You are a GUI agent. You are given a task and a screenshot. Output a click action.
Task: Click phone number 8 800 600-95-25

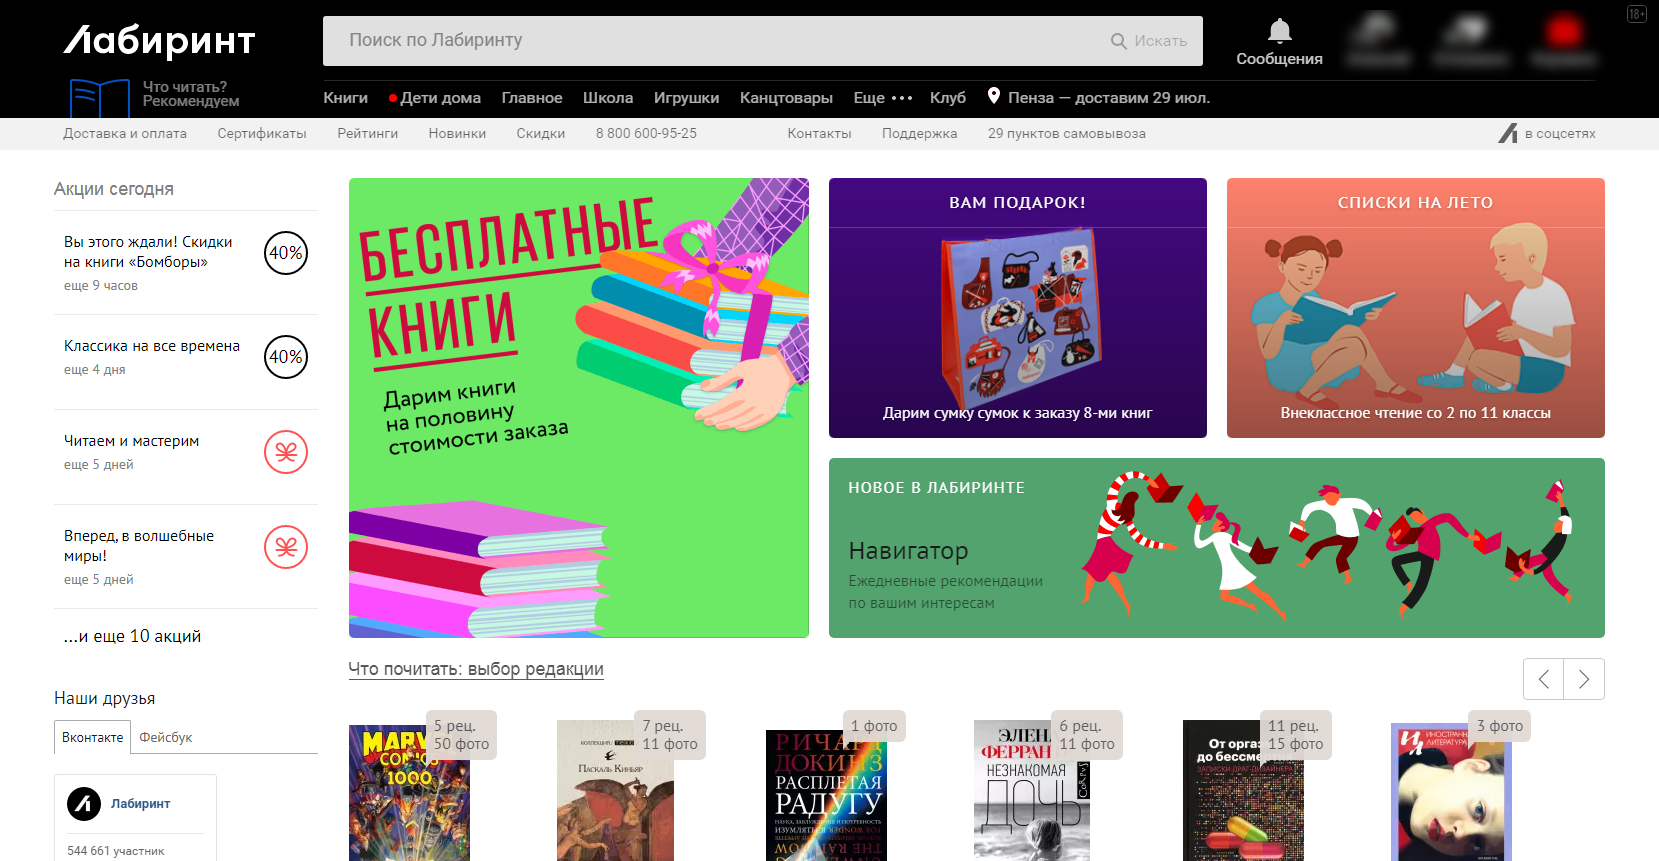pyautogui.click(x=646, y=133)
